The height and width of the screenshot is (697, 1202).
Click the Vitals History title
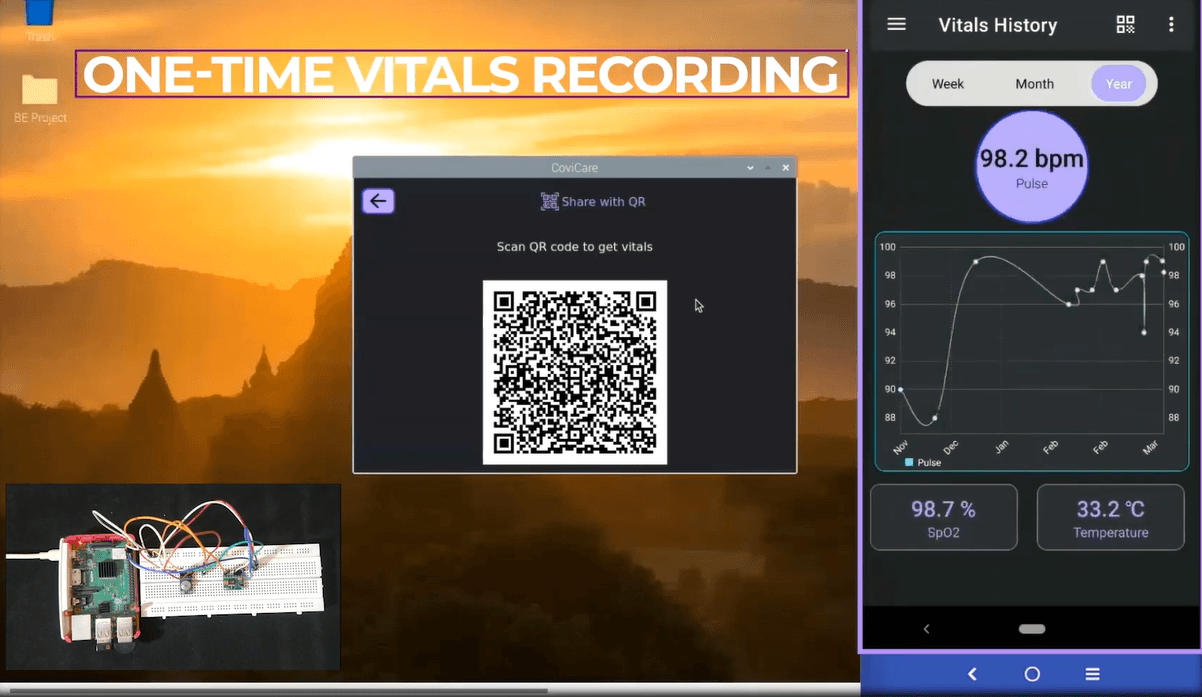tap(997, 25)
